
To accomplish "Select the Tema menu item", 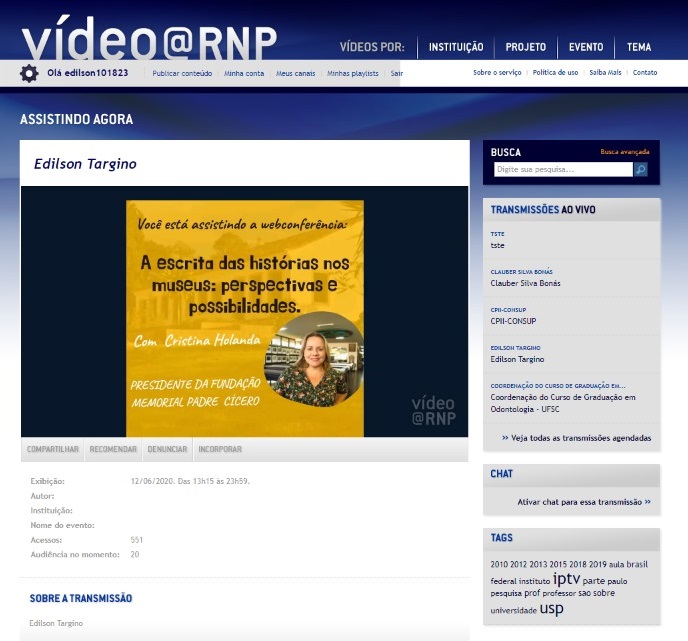I will click(639, 47).
